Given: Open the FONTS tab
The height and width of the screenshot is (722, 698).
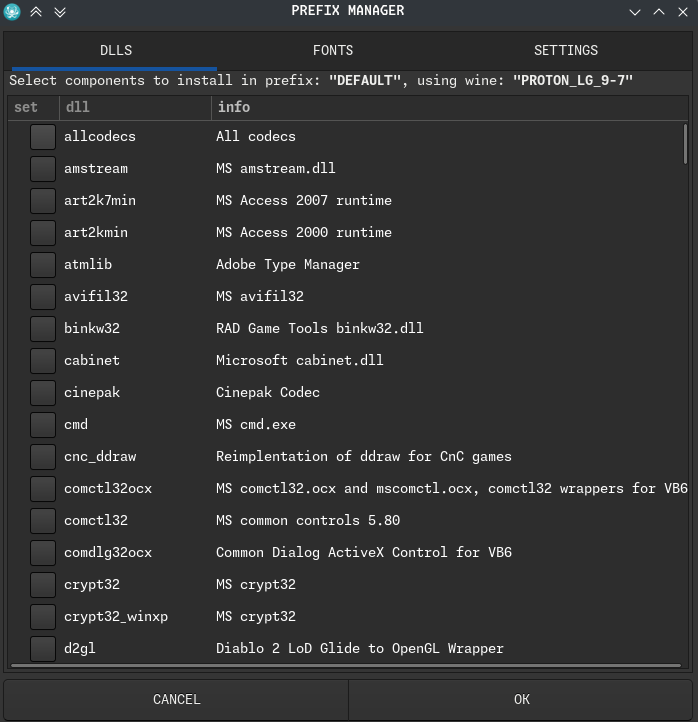Looking at the screenshot, I should [x=333, y=50].
